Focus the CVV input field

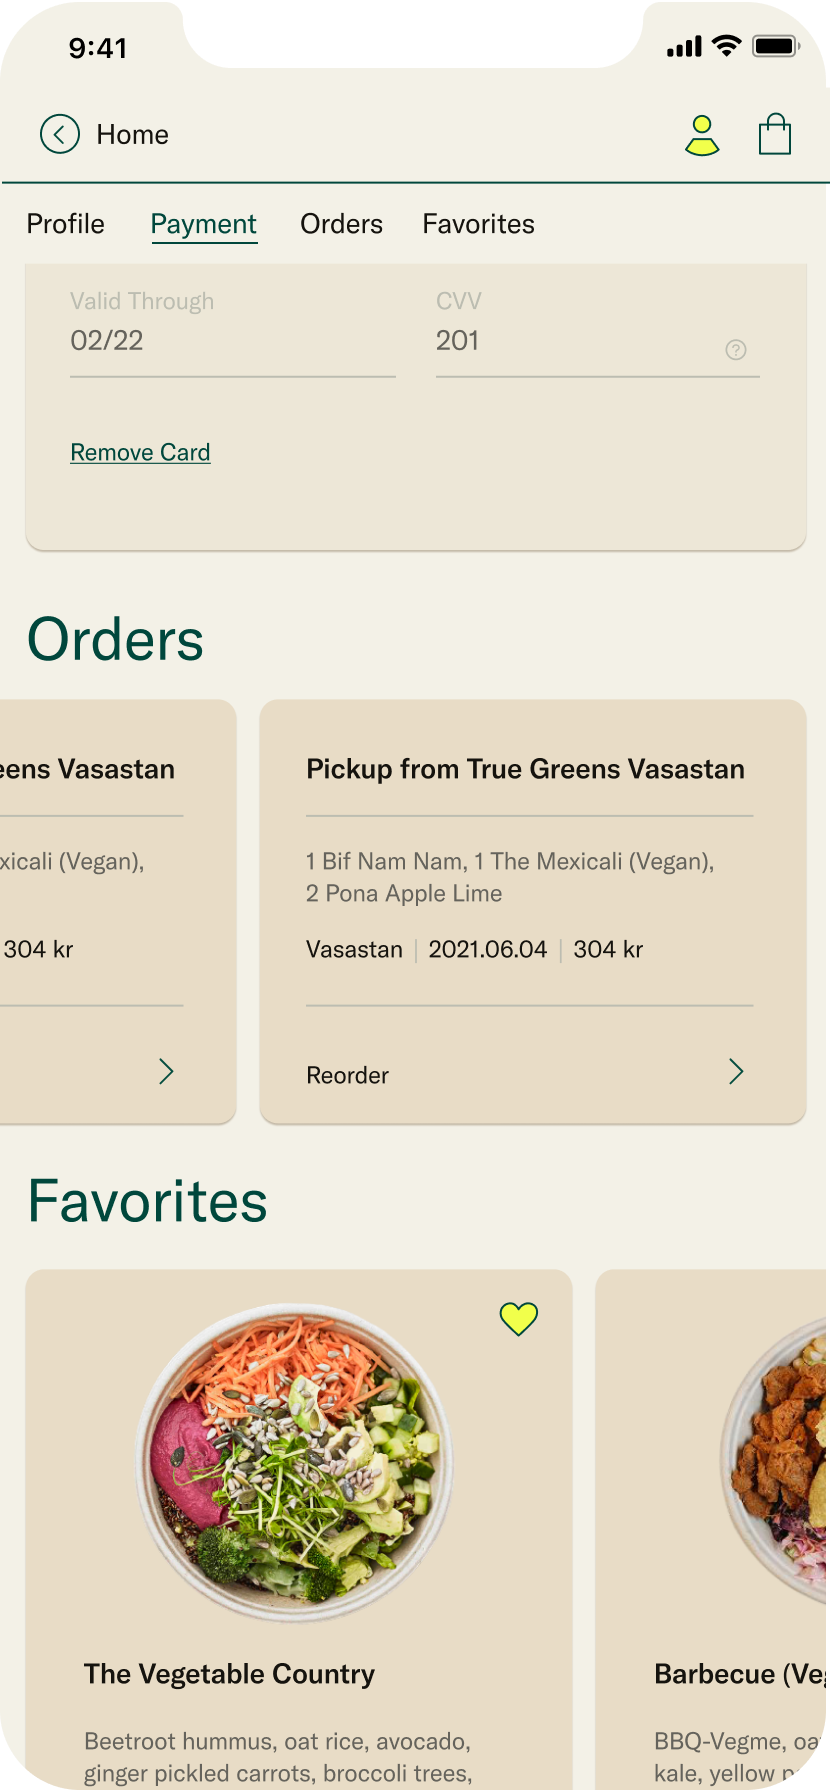pos(575,341)
